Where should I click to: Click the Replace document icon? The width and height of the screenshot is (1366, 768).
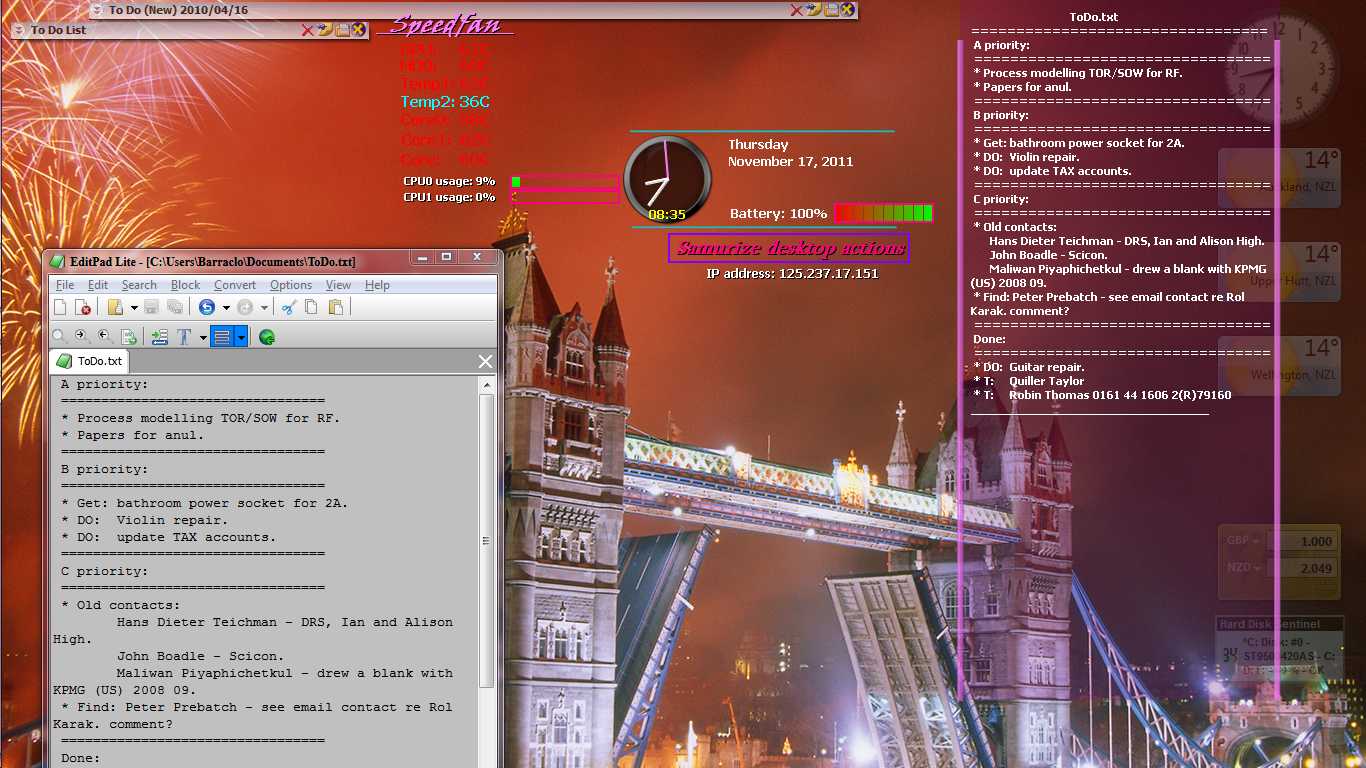pos(128,337)
